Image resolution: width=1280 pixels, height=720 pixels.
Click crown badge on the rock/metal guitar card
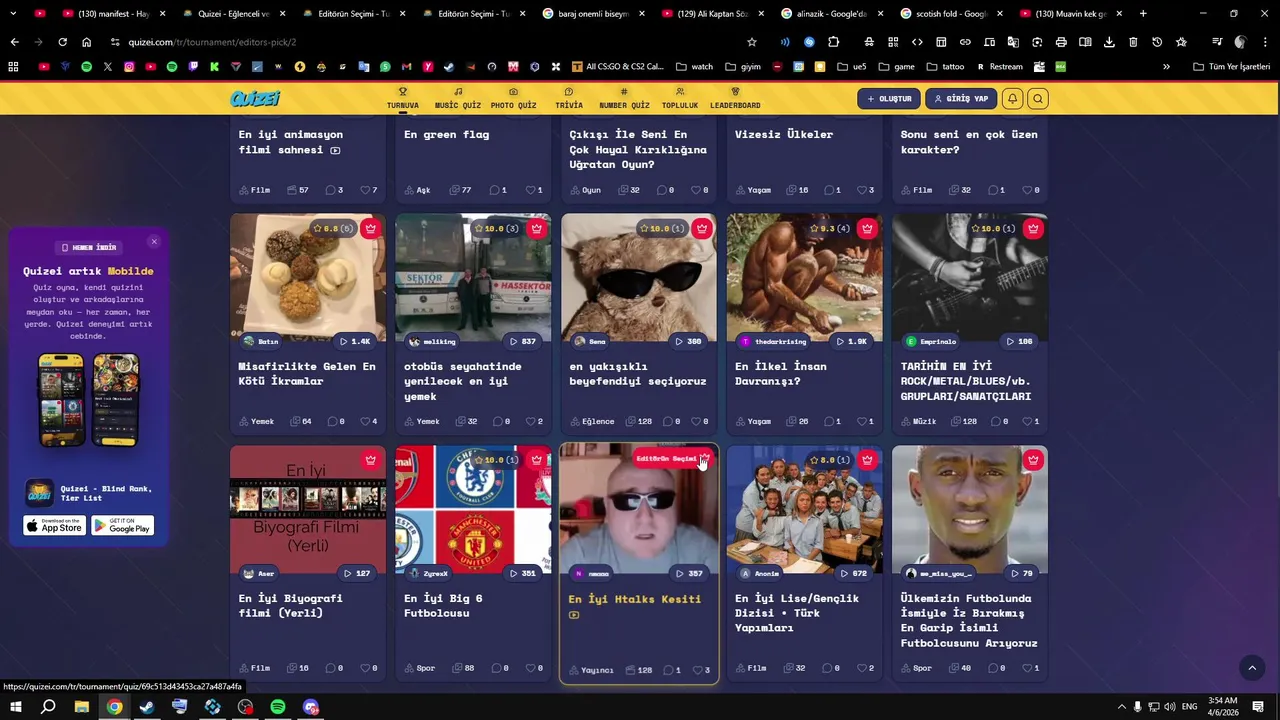1033,228
